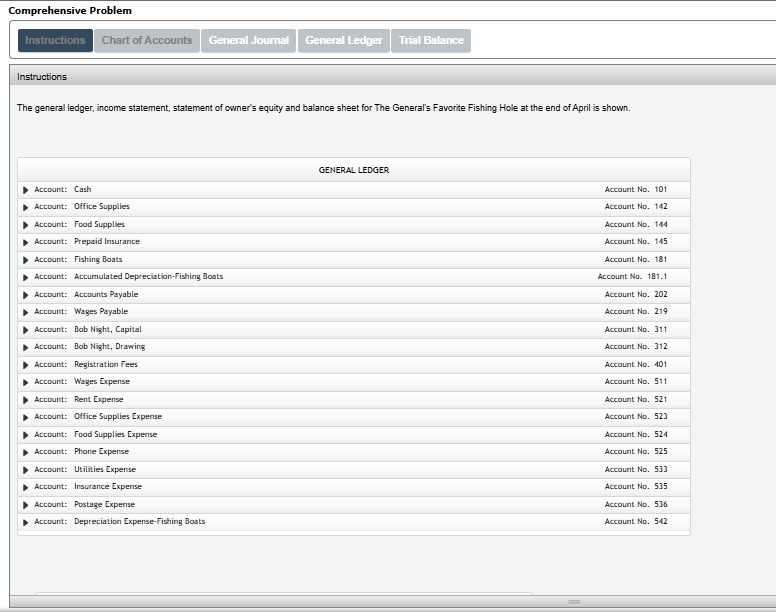Expand the Insurance Expense account triangle
The height and width of the screenshot is (613, 776).
(26, 488)
